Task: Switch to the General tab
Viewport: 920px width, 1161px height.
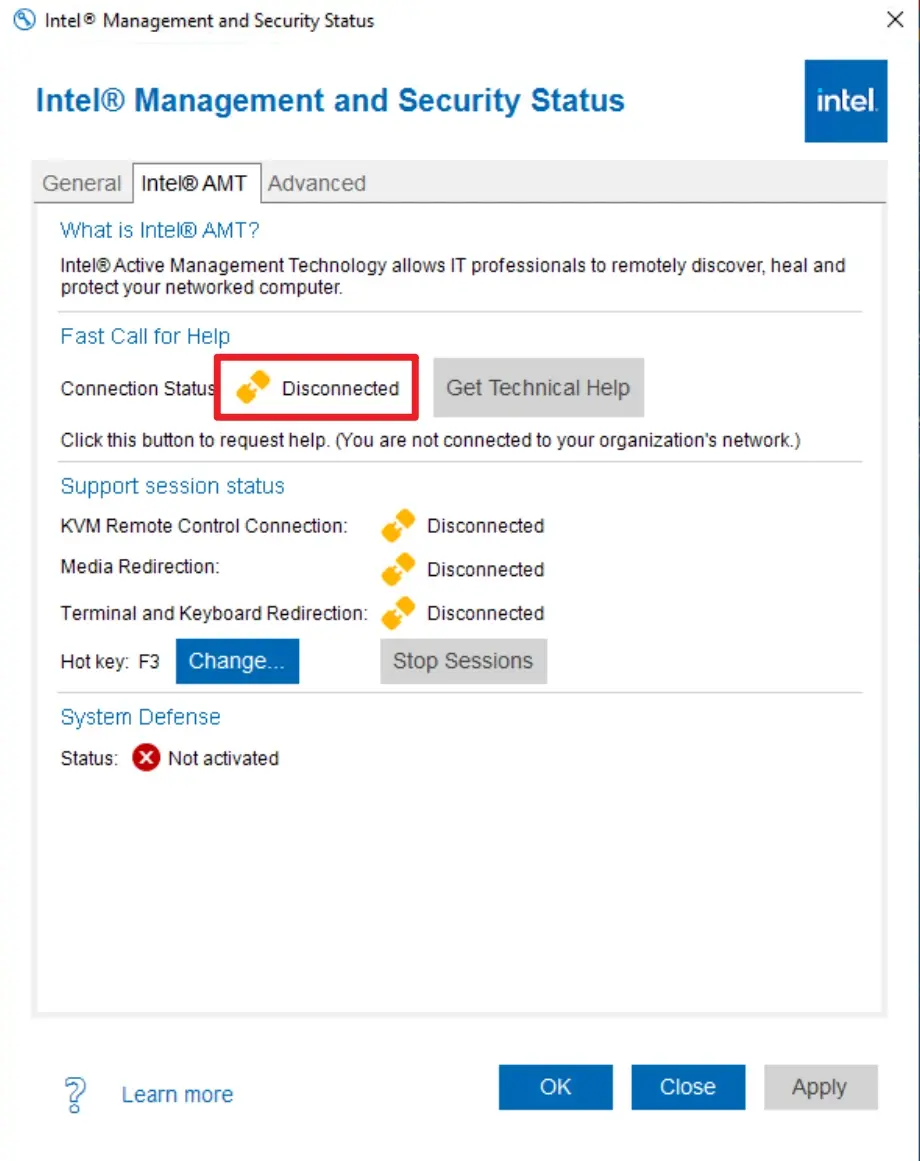Action: (x=82, y=184)
